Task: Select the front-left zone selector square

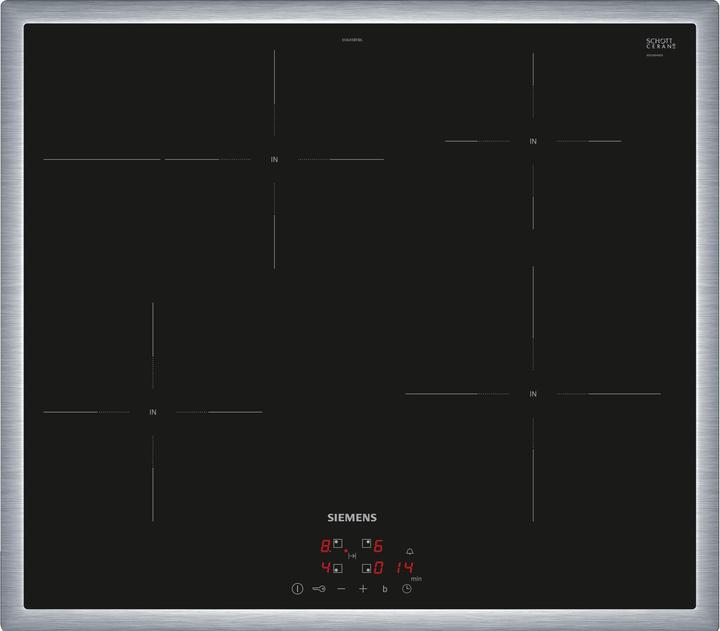Action: click(x=338, y=569)
